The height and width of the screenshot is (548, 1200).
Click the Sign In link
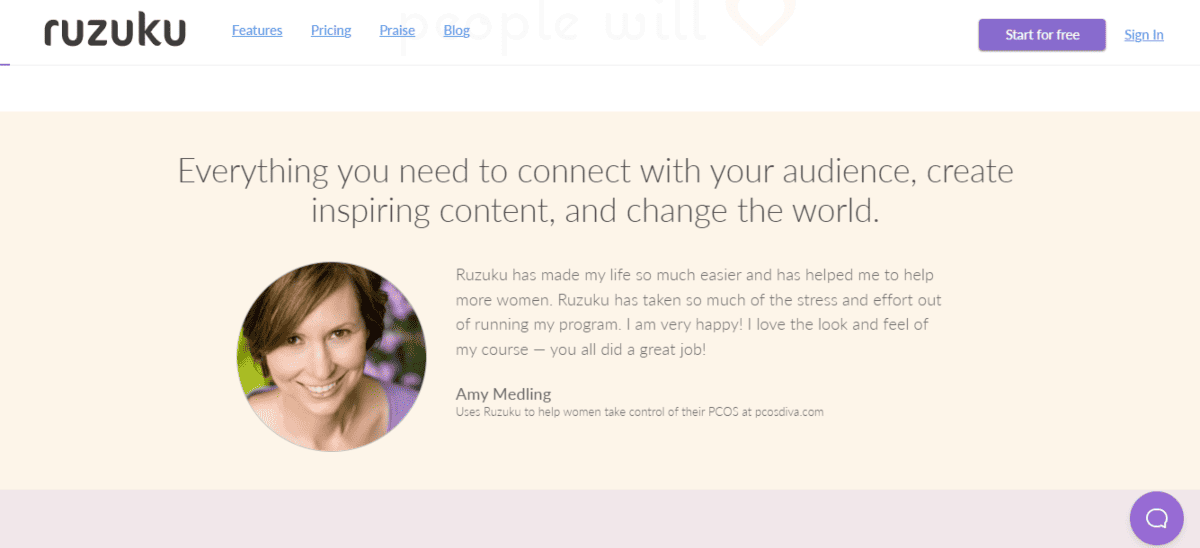click(x=1144, y=35)
